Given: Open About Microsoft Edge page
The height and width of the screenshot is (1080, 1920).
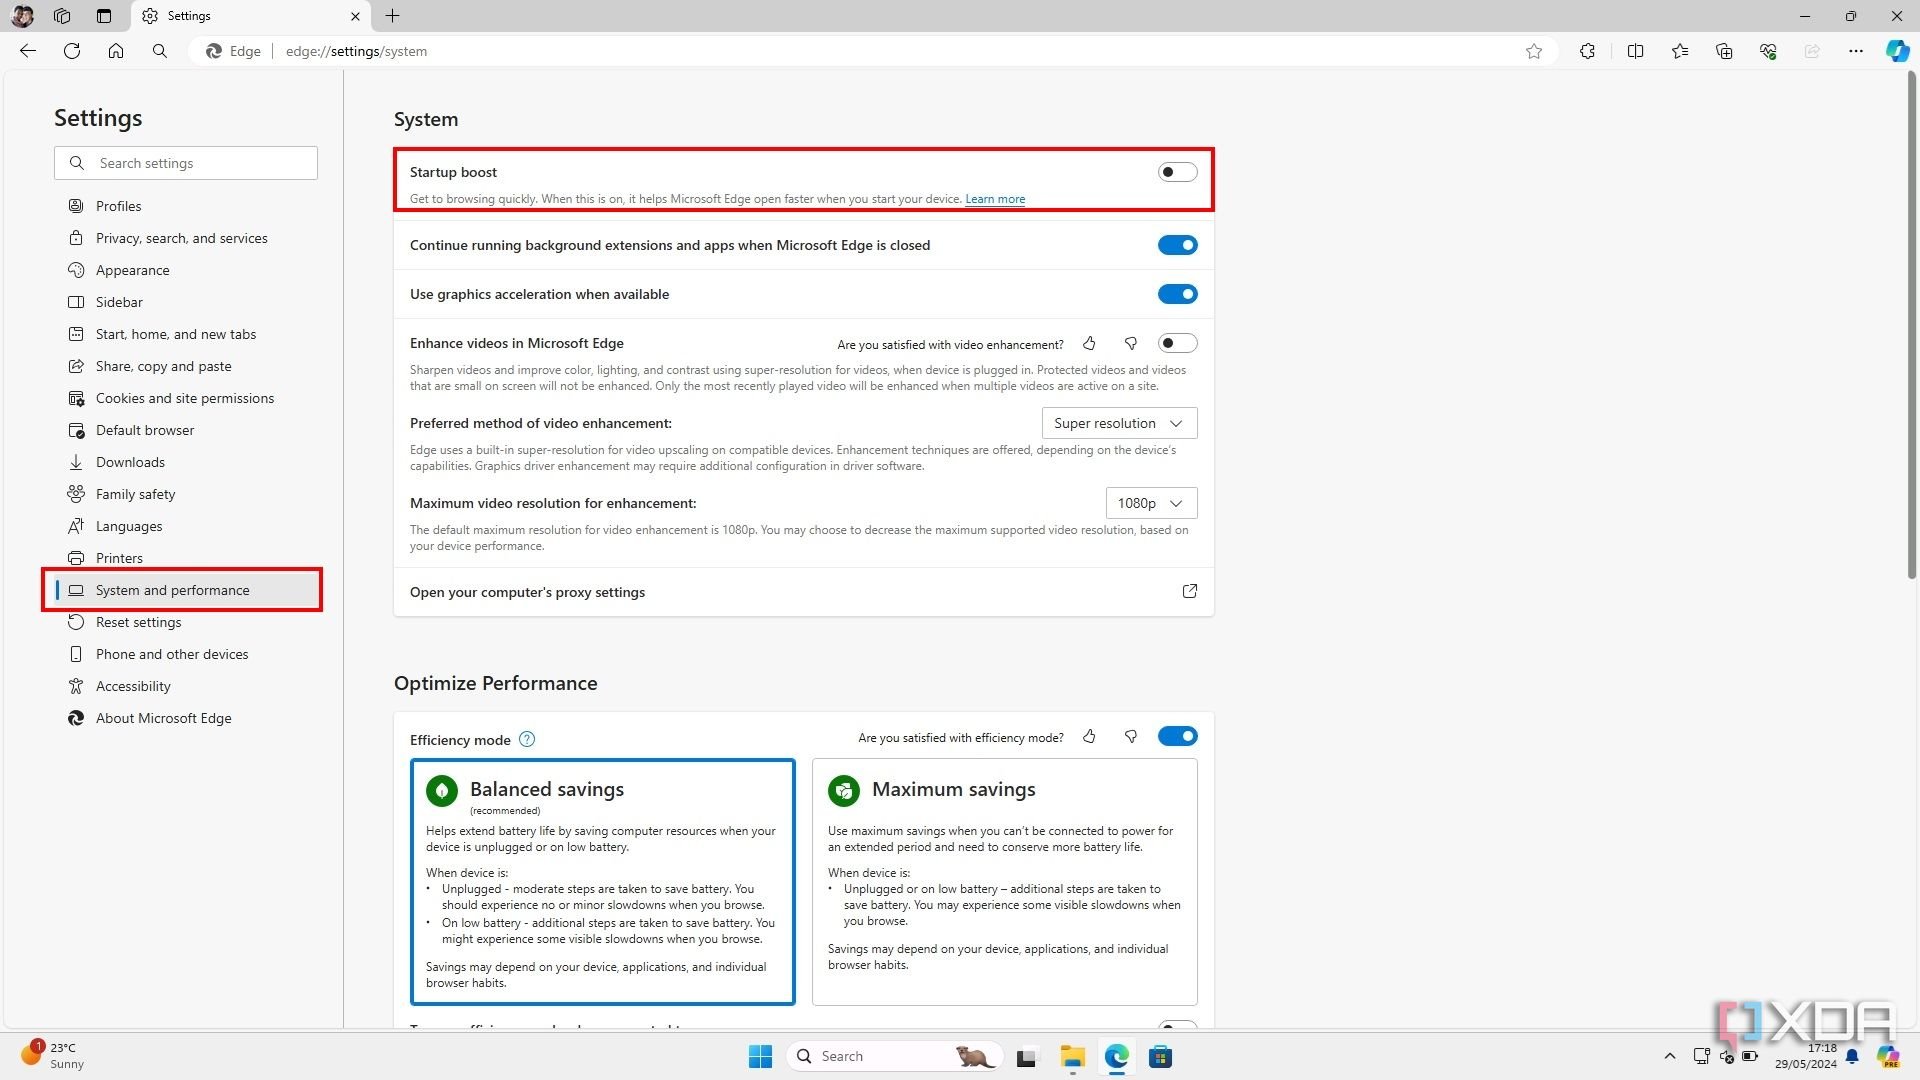Looking at the screenshot, I should [x=185, y=718].
